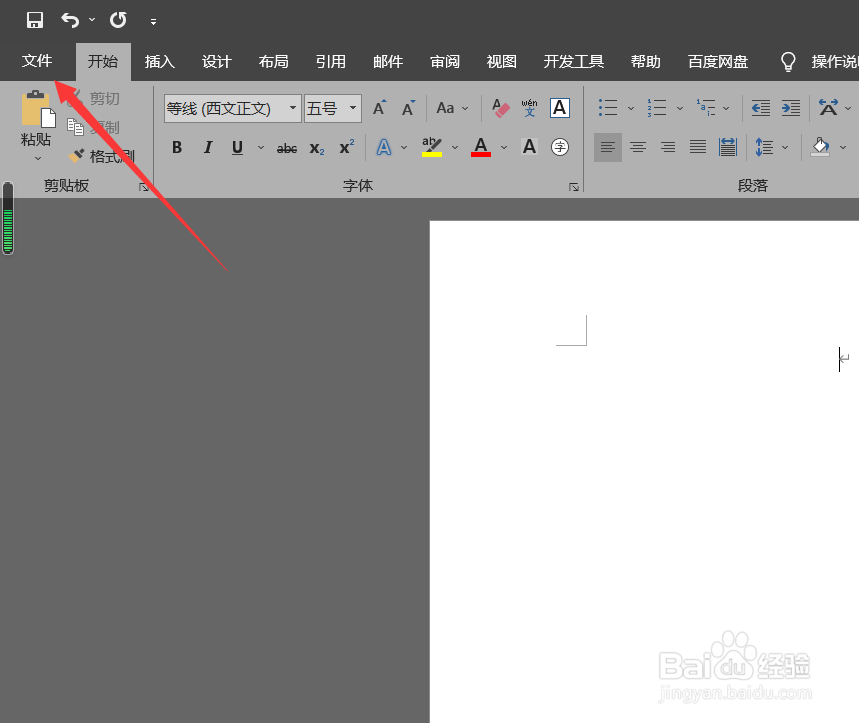Screen dimensions: 859x723
Task: Open the 字体 dialog launcher
Action: click(x=574, y=187)
